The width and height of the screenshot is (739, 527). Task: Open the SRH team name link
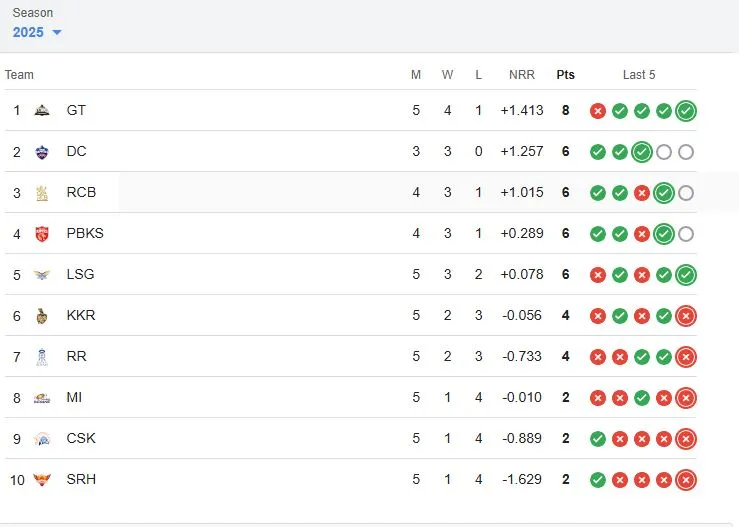(x=81, y=479)
